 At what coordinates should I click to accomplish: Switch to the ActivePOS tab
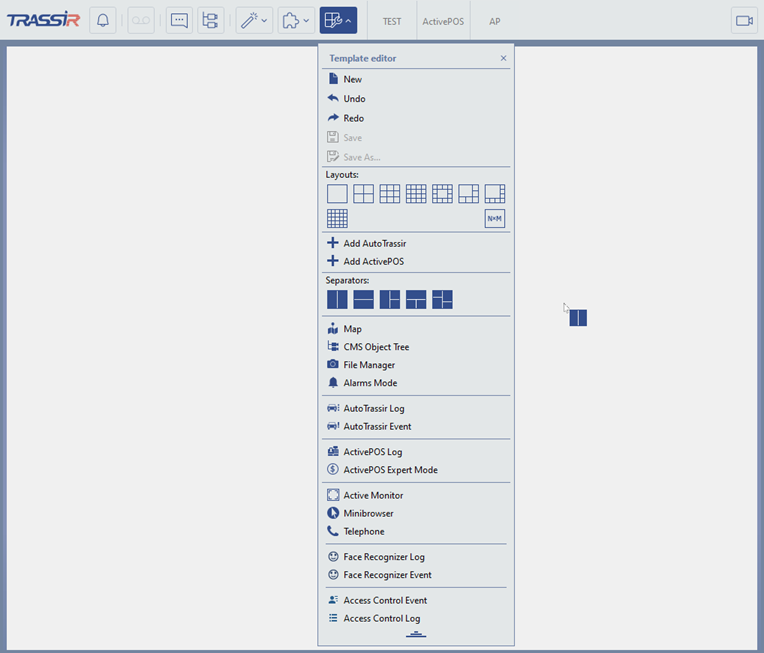click(x=442, y=21)
